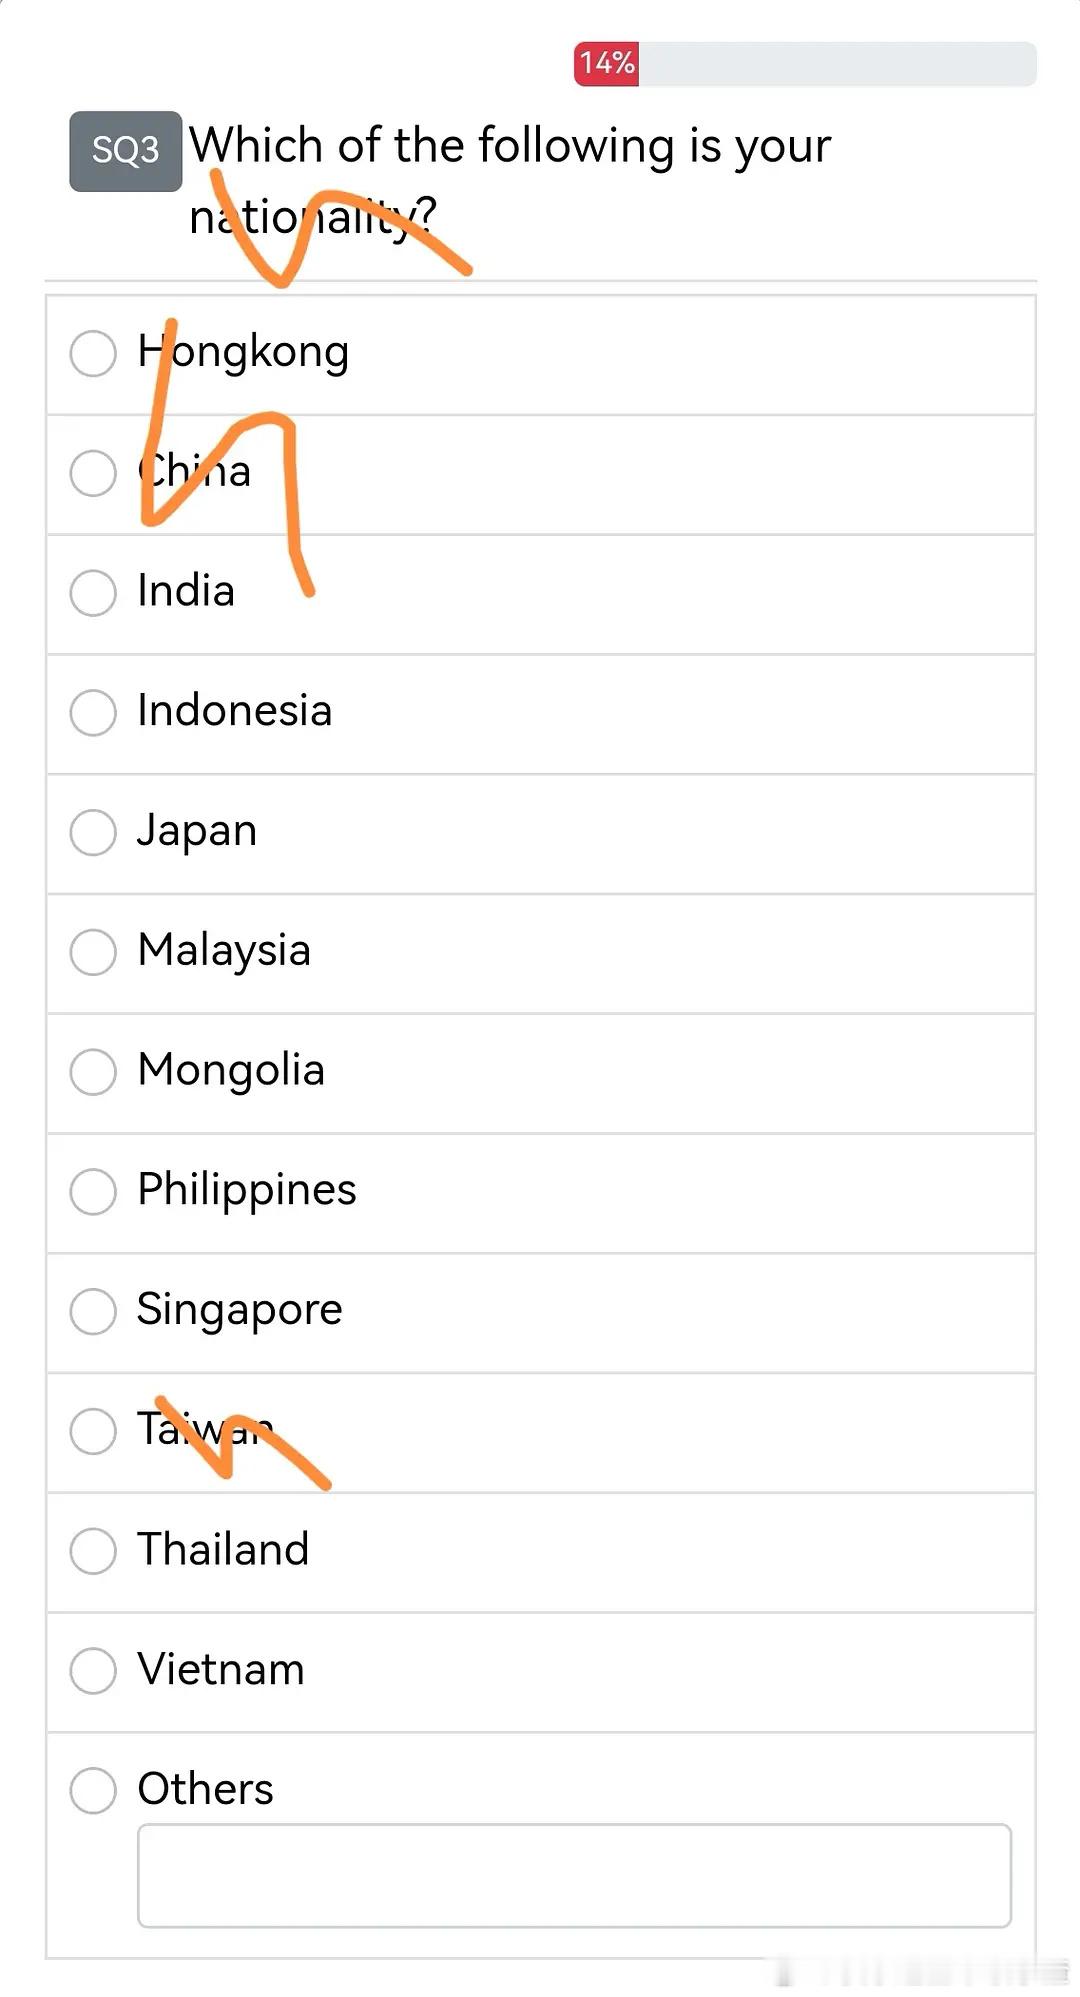This screenshot has height=1997, width=1080.
Task: Click the Others text input field
Action: point(574,1875)
